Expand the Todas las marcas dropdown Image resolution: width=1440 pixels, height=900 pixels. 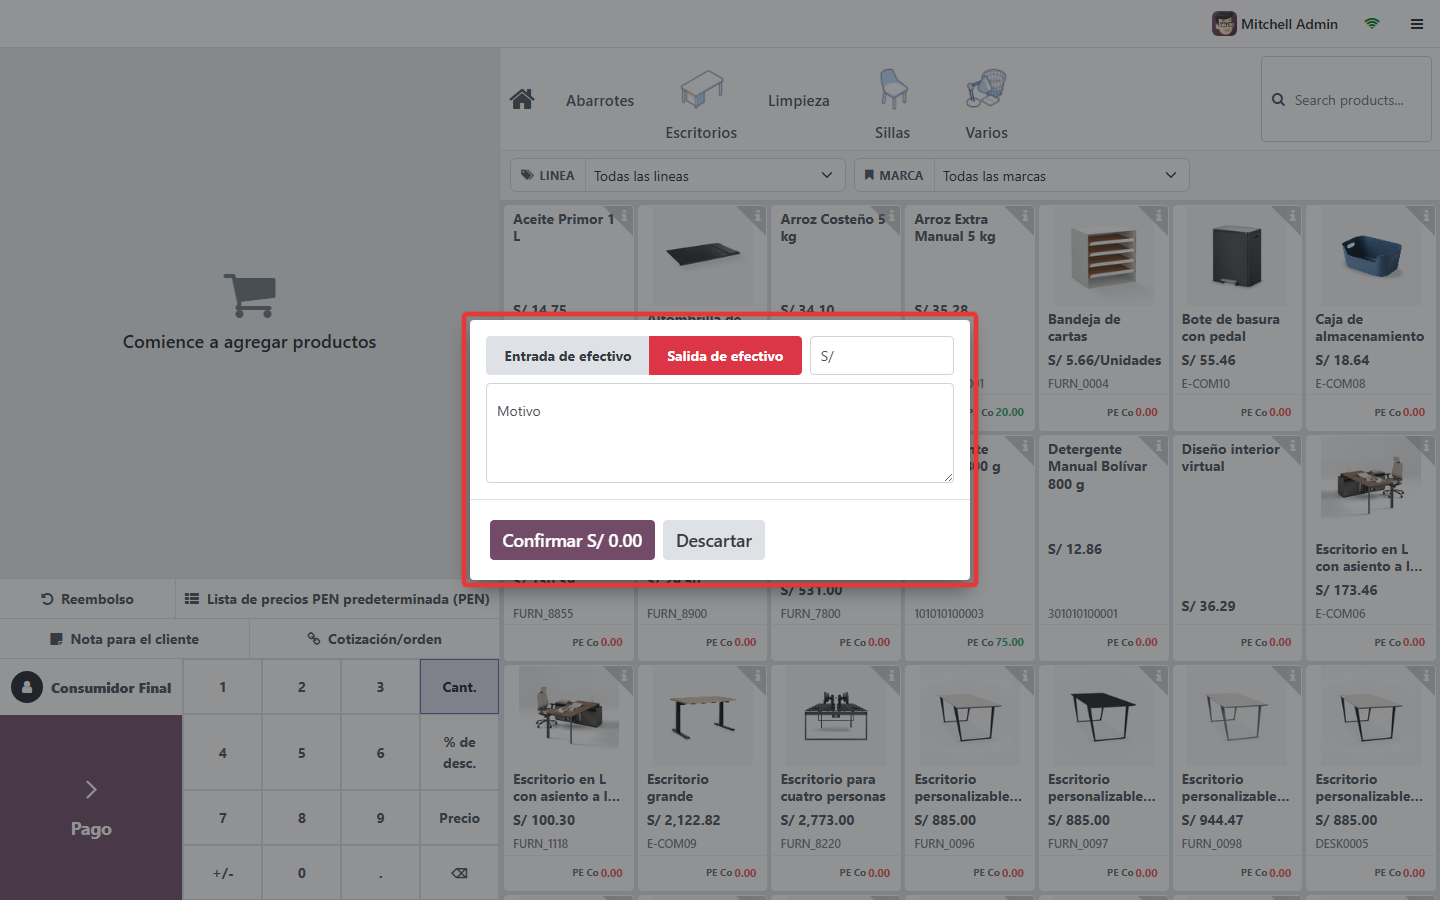coord(1061,176)
